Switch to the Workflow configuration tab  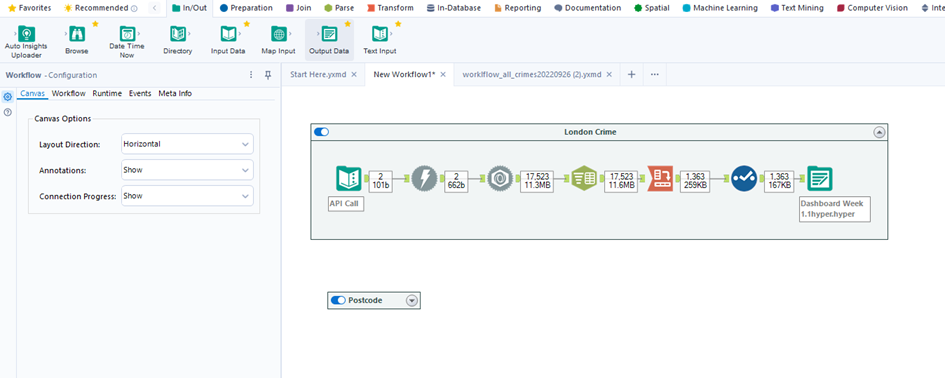point(69,93)
